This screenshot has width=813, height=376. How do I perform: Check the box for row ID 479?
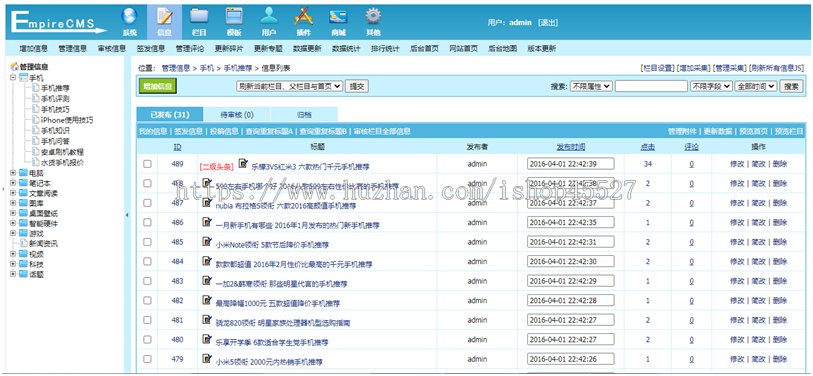click(x=147, y=359)
